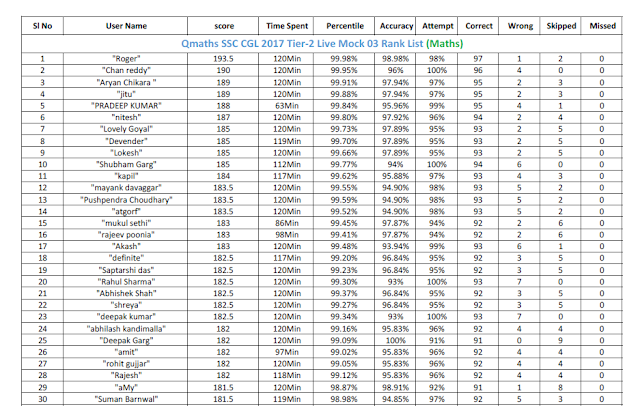Click the time spent value 112Min
This screenshot has height=406, width=640.
click(x=287, y=164)
